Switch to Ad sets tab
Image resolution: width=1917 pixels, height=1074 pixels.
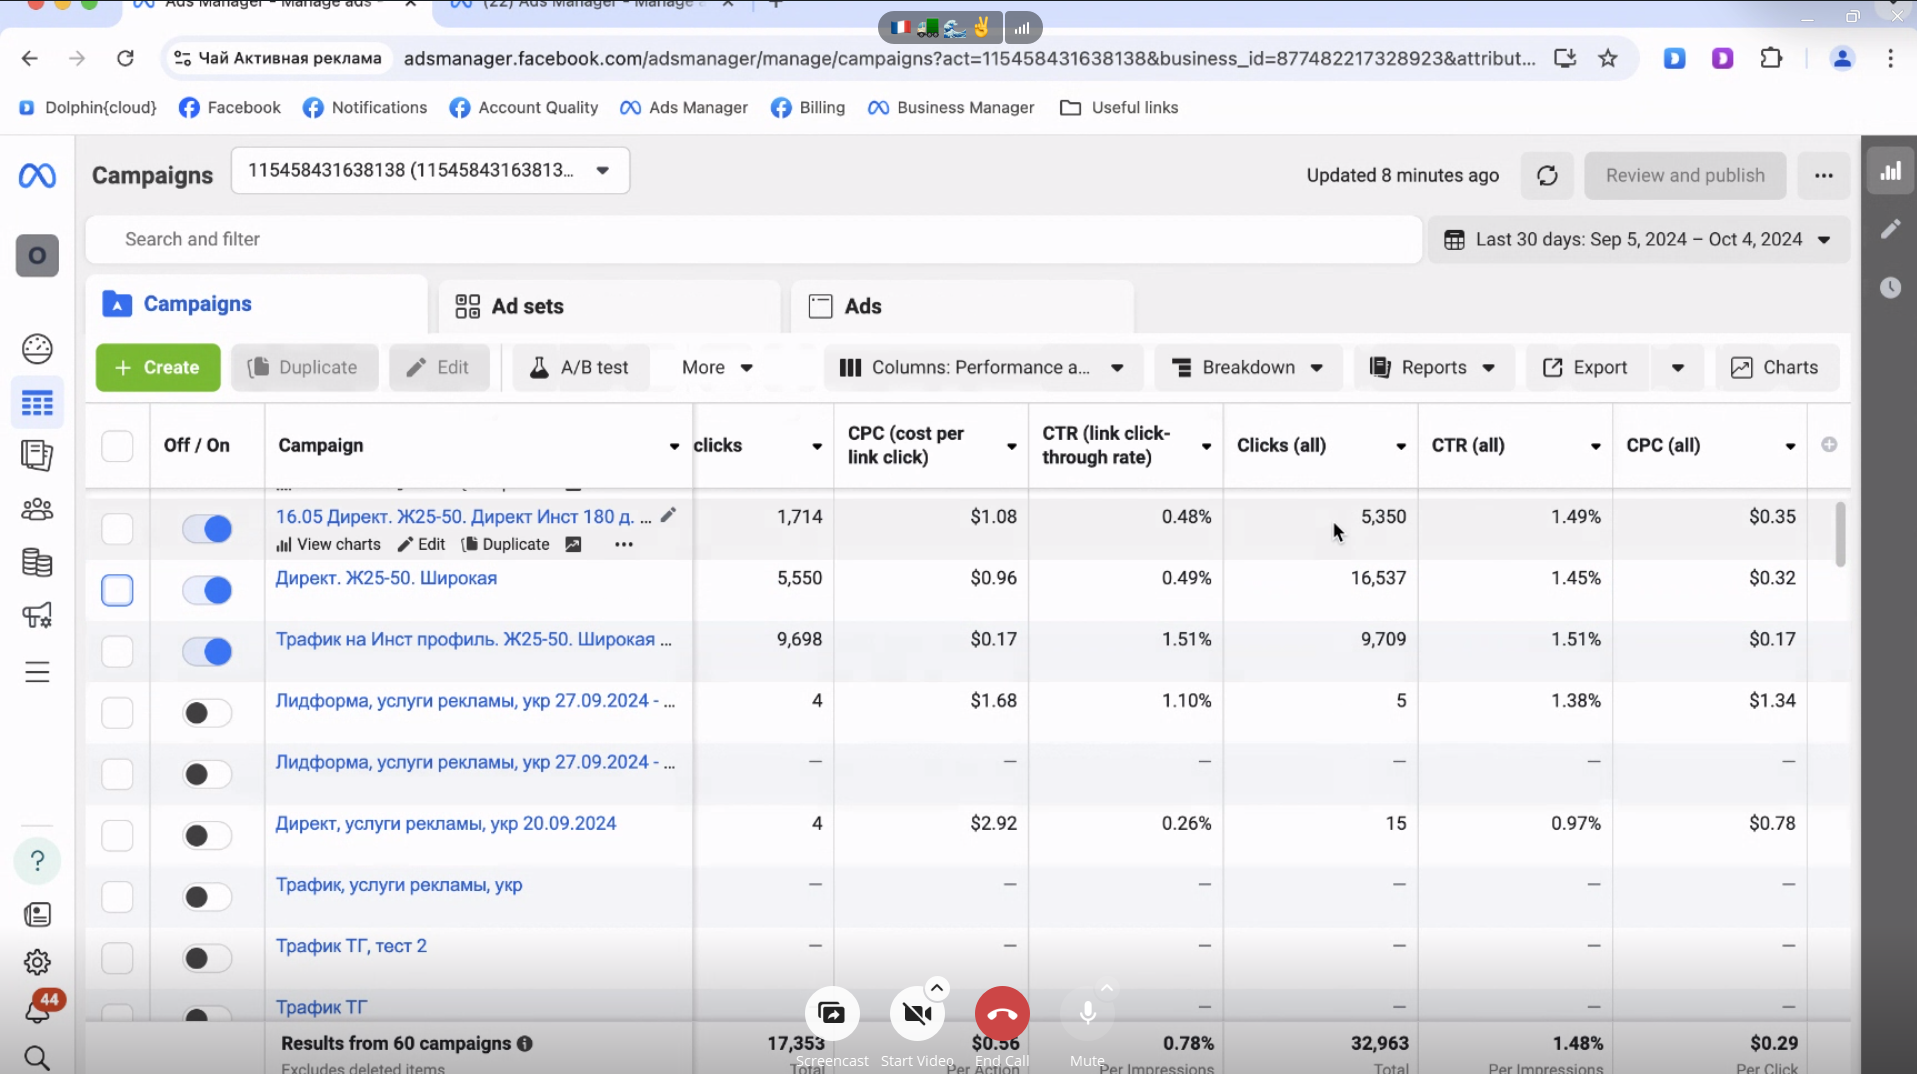point(609,306)
